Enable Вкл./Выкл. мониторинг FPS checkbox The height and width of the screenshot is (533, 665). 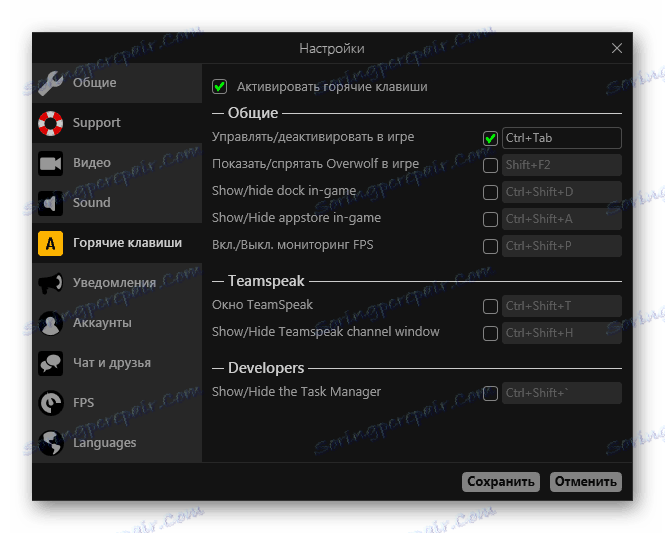coord(490,246)
